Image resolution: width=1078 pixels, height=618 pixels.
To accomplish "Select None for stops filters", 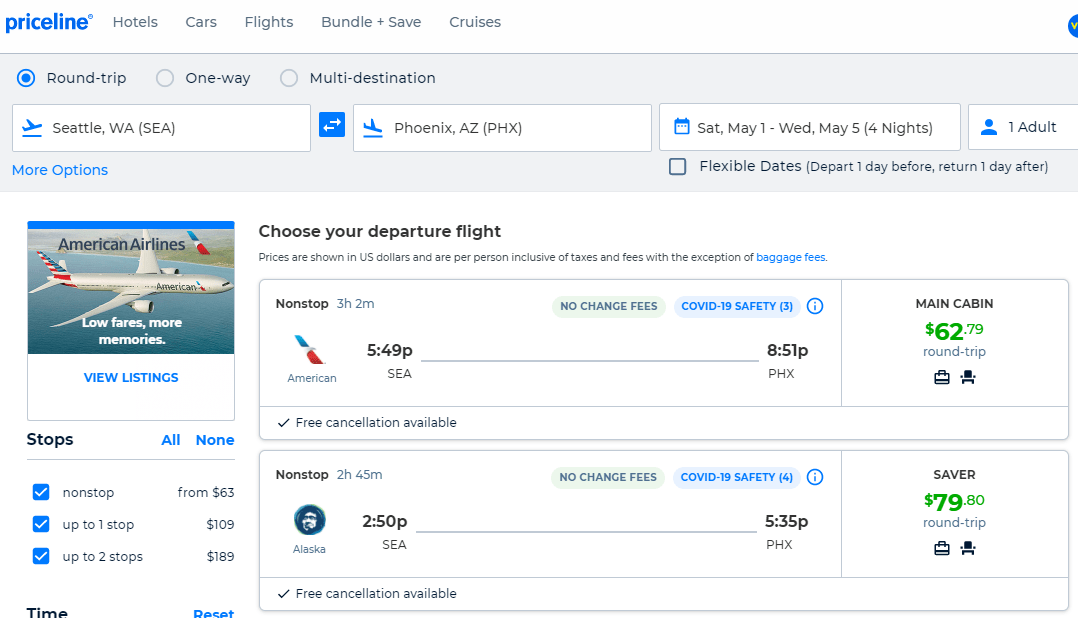I will point(215,440).
